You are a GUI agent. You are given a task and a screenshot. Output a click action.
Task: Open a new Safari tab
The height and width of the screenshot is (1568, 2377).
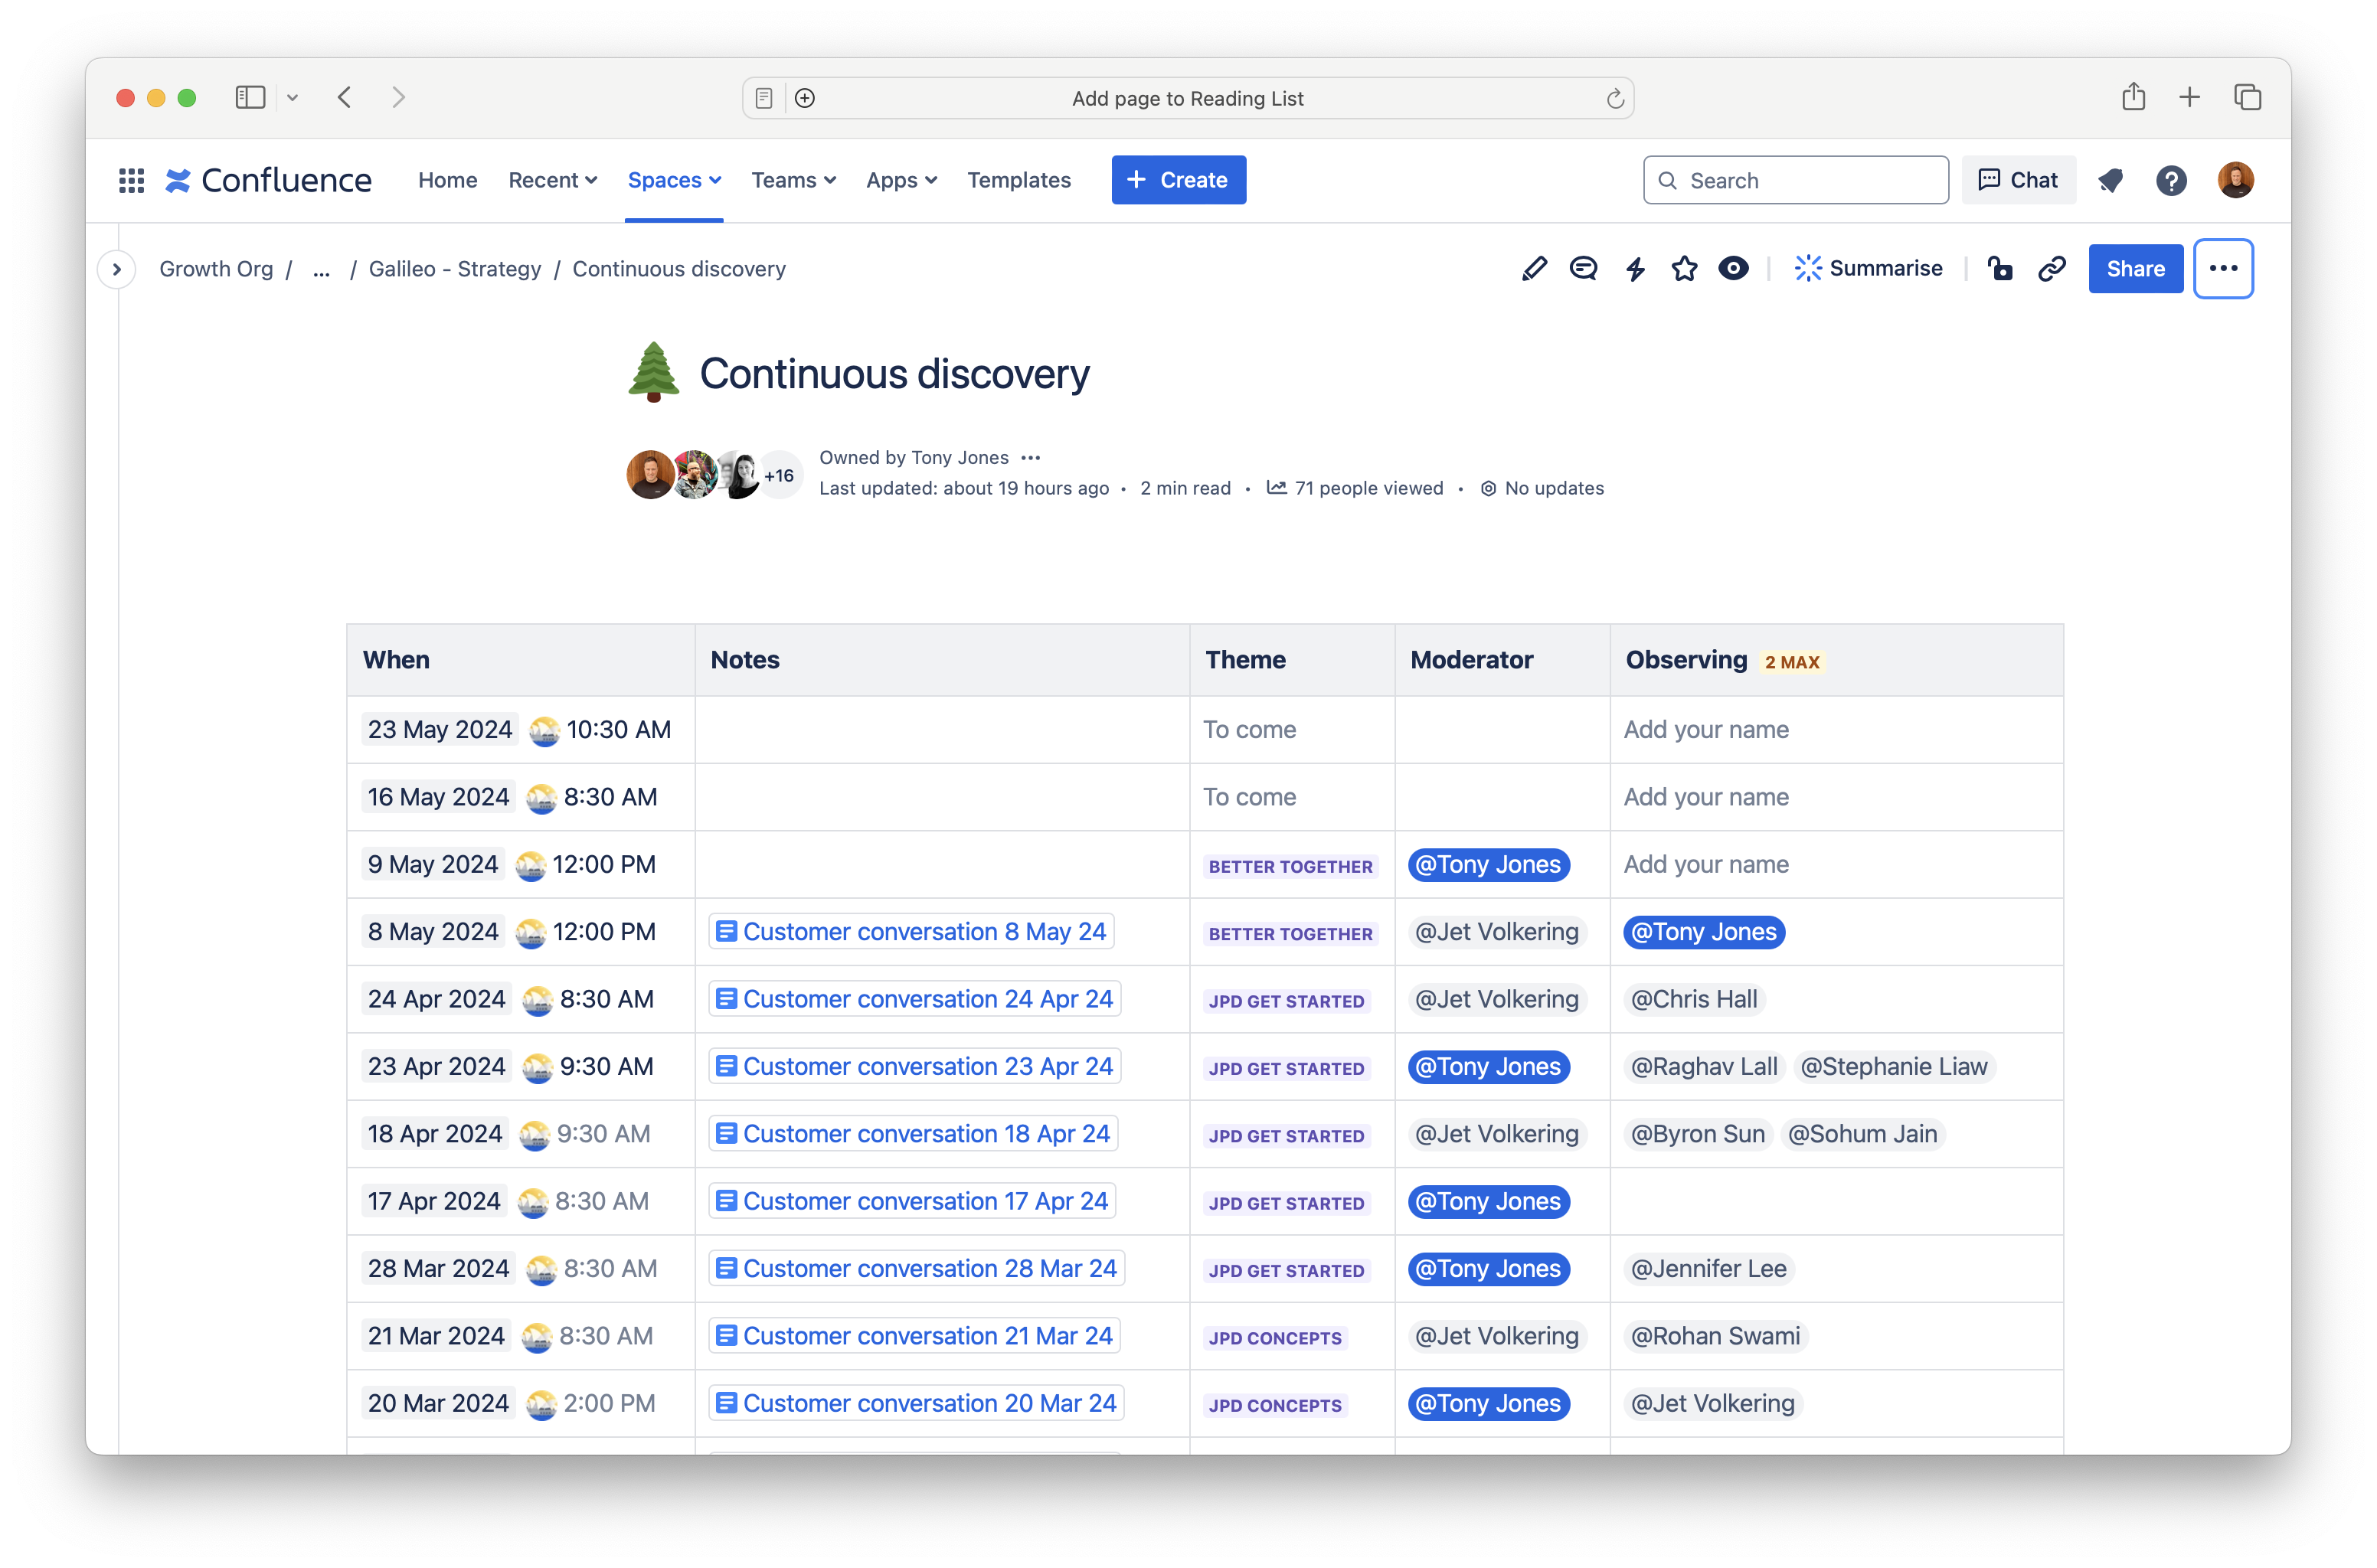point(2189,97)
